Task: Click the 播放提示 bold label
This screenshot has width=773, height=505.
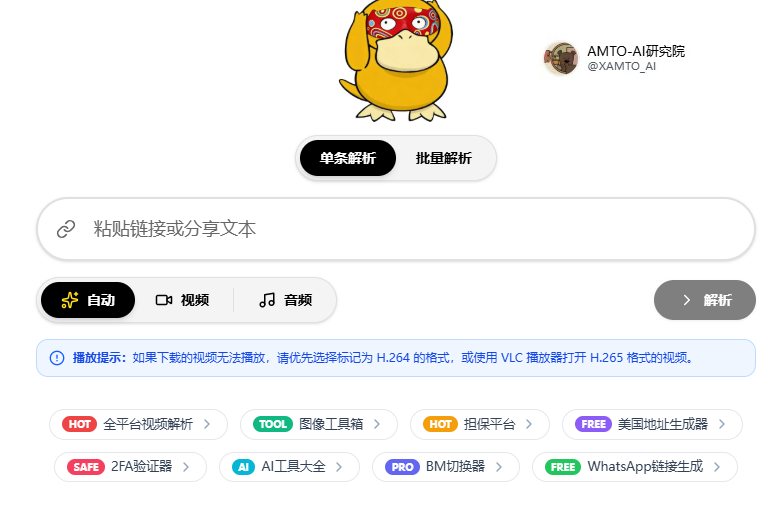Action: (100, 358)
